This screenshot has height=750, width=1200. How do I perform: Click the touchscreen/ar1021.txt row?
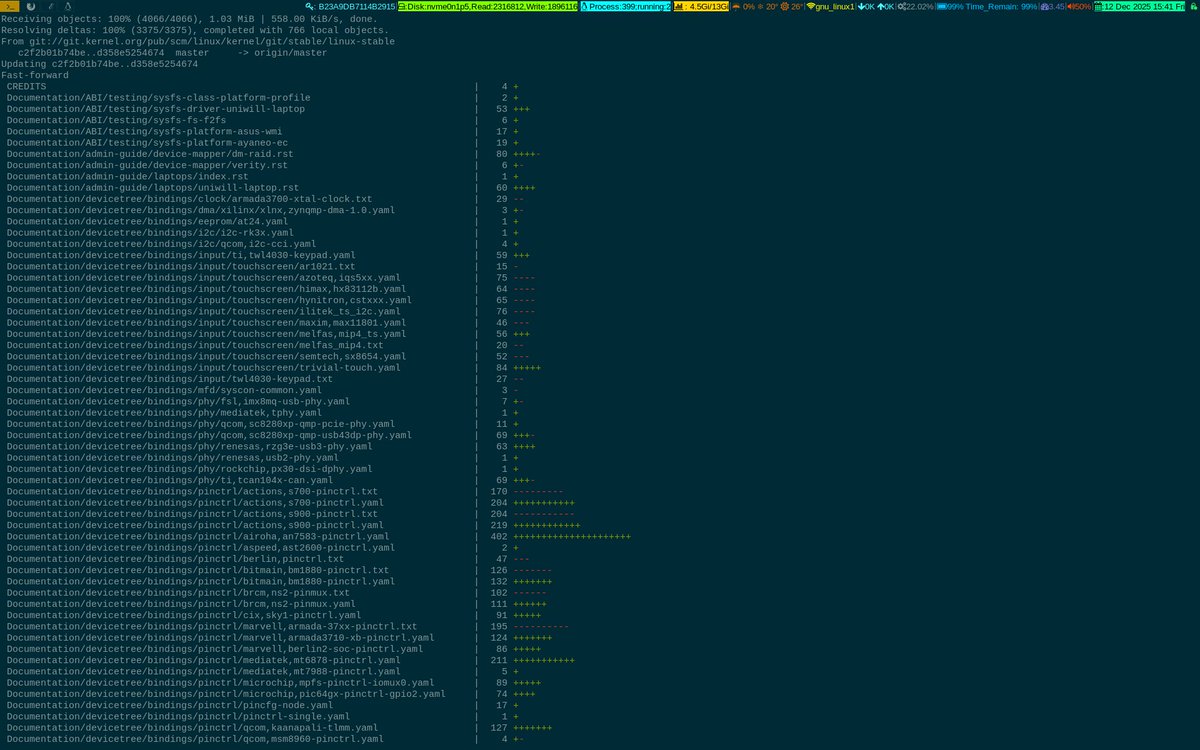coord(263,266)
